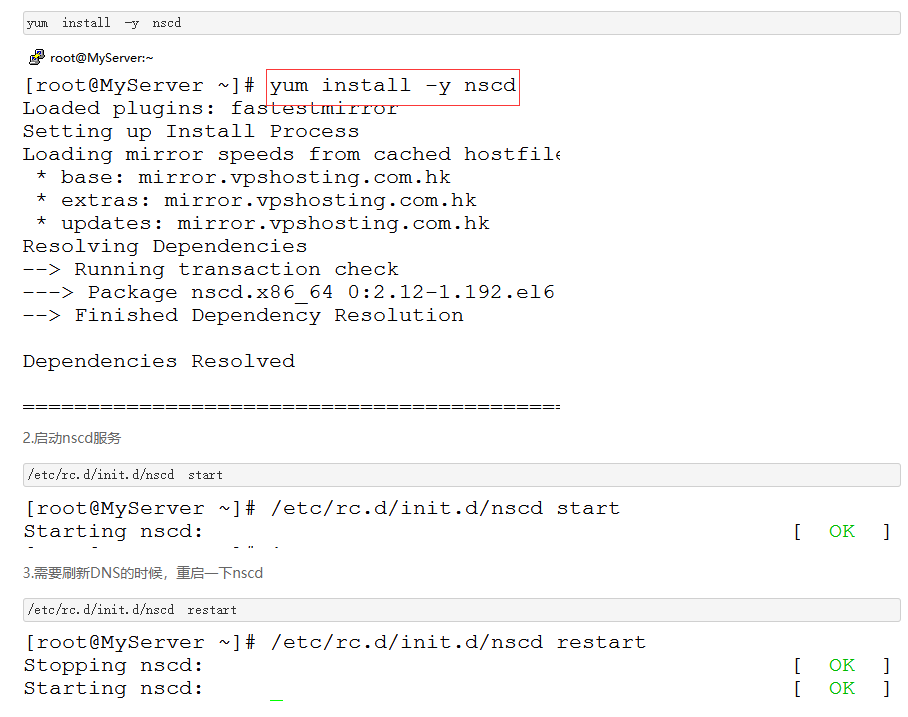Click the "Dependencies Resolved" text
This screenshot has height=717, width=908.
click(x=159, y=361)
